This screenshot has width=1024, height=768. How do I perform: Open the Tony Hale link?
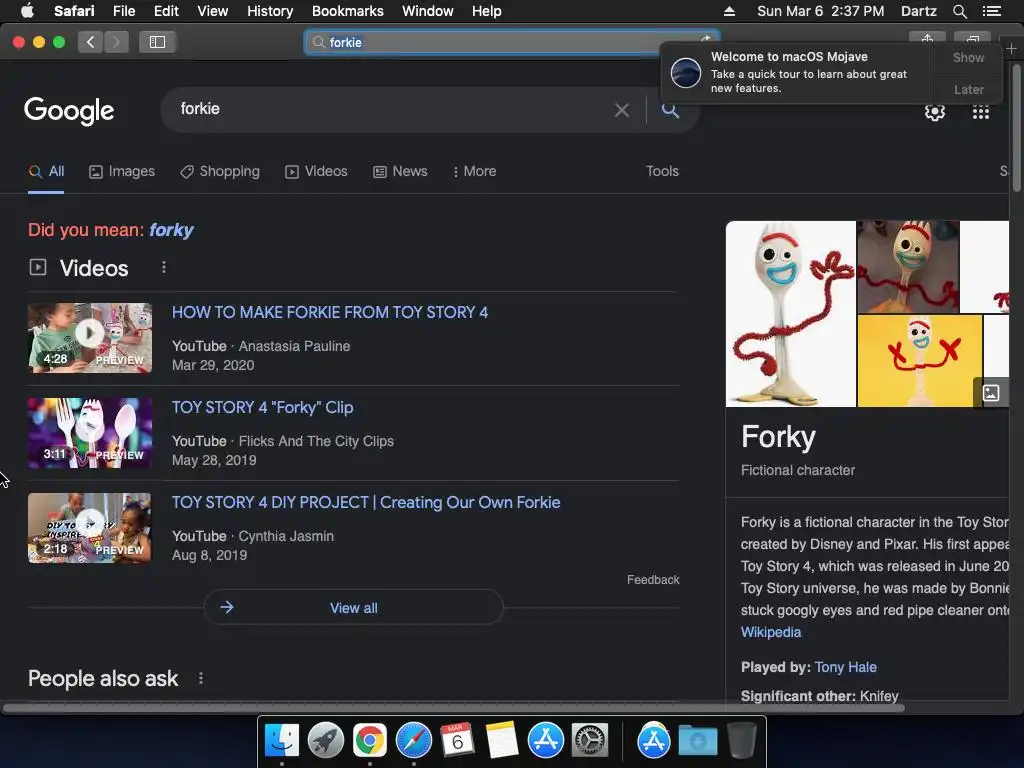(x=845, y=667)
